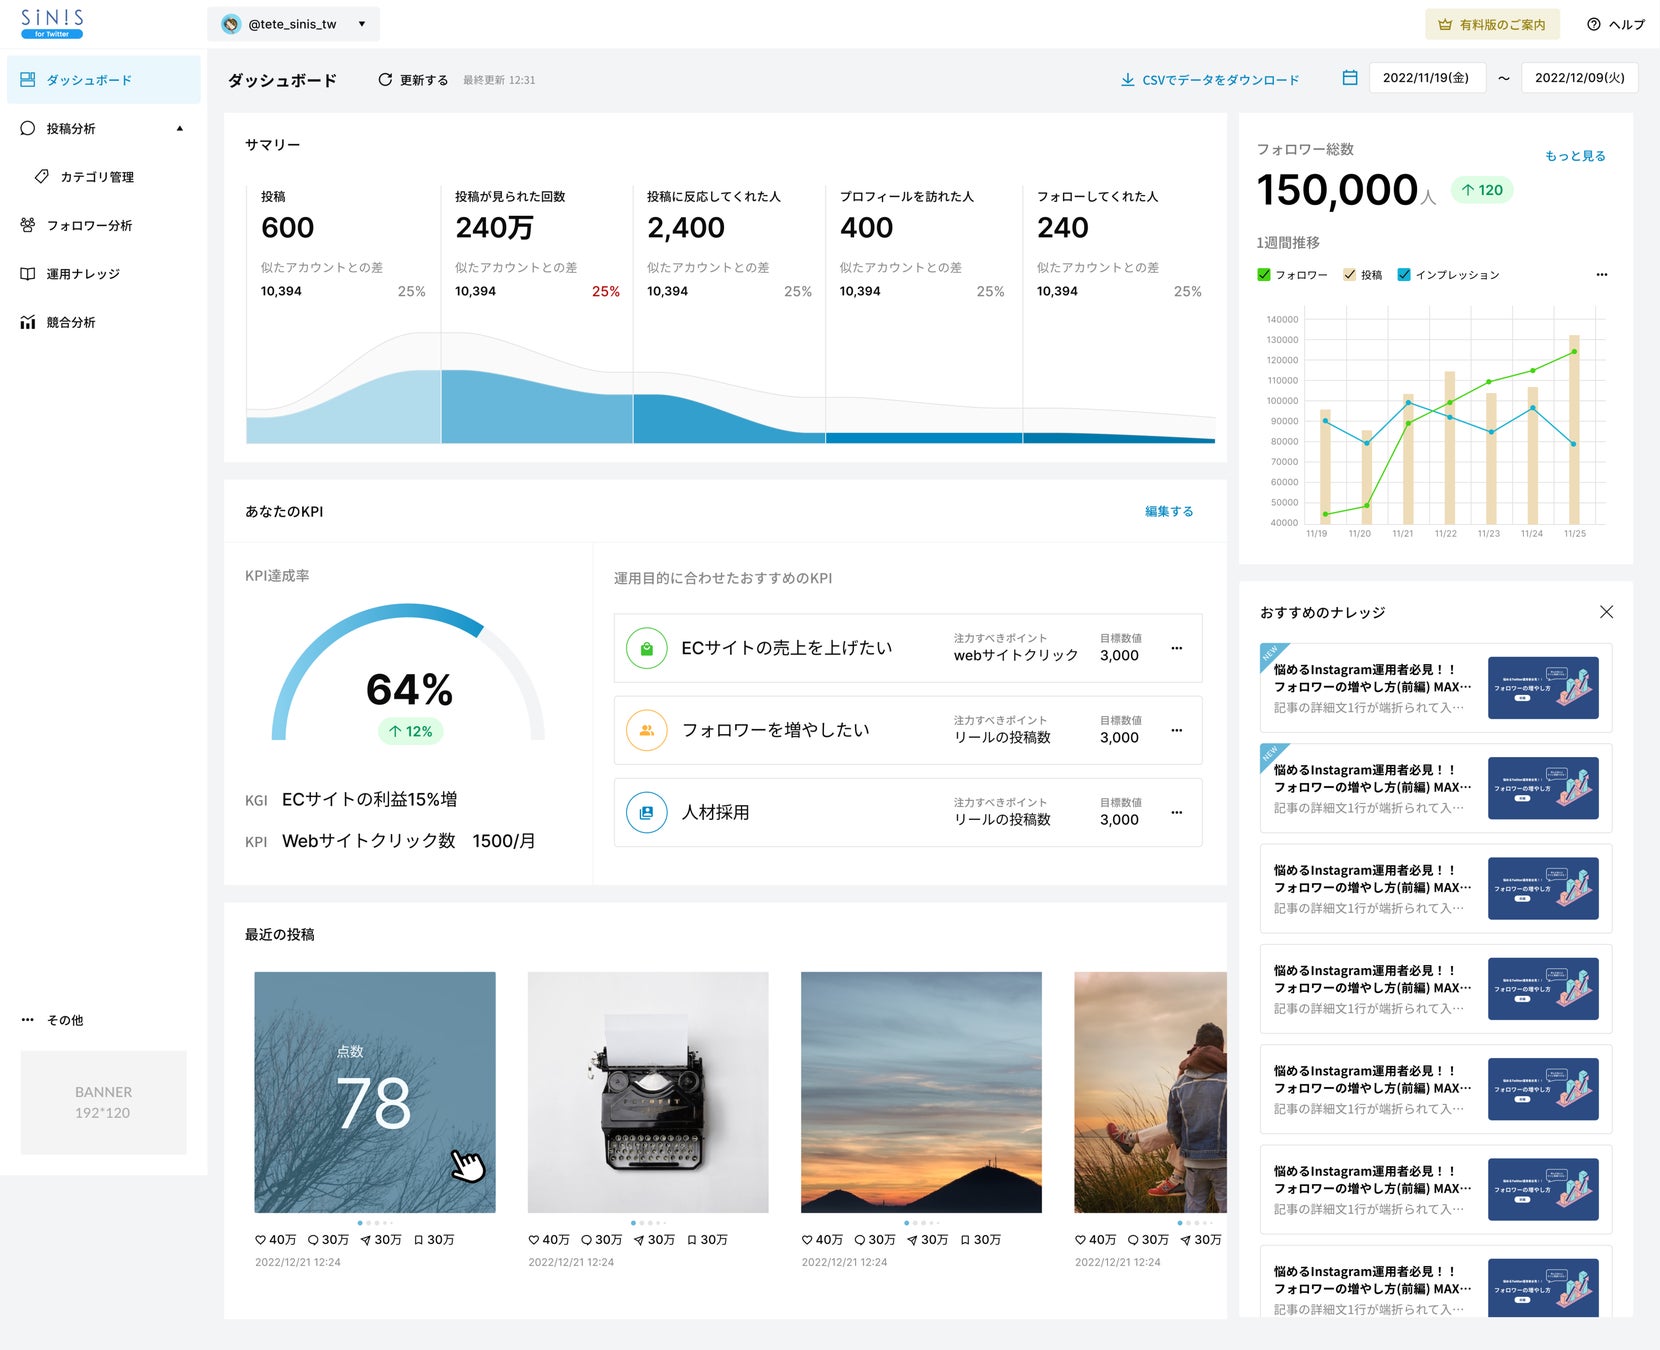1660x1350 pixels.
Task: Click the share icon under sunset post
Action: point(912,1240)
